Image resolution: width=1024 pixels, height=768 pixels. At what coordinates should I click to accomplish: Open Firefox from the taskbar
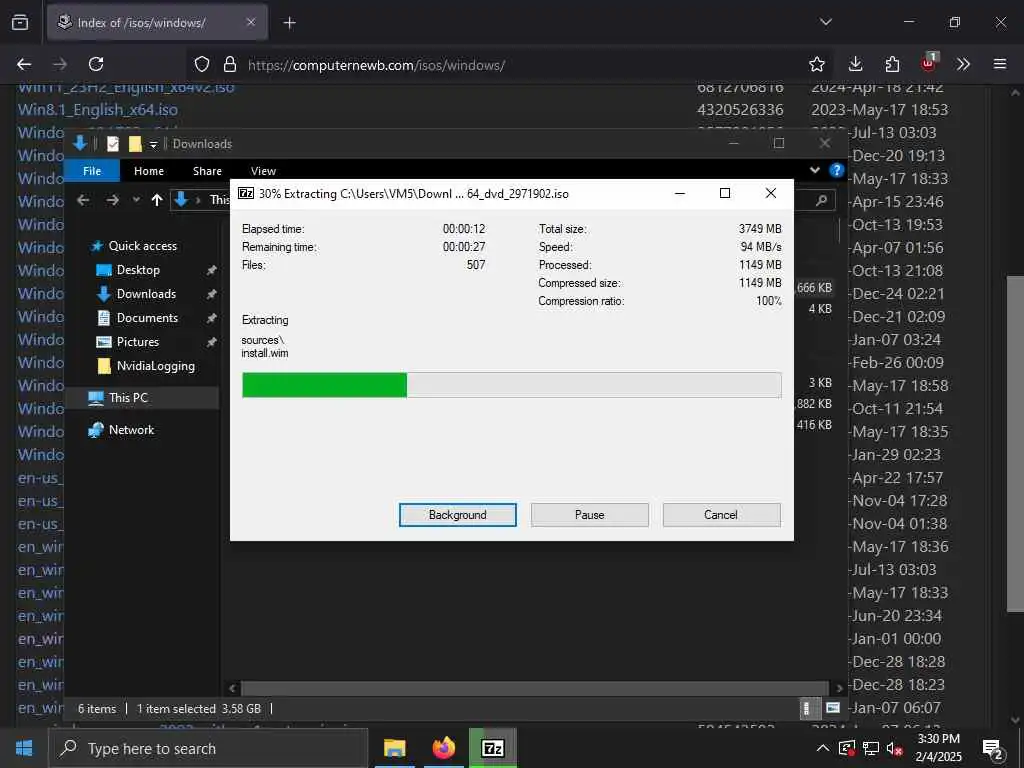pos(443,748)
